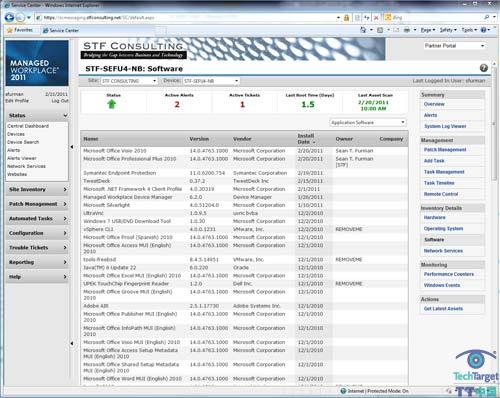
Task: Expand the Reporting sidebar section
Action: click(x=37, y=262)
